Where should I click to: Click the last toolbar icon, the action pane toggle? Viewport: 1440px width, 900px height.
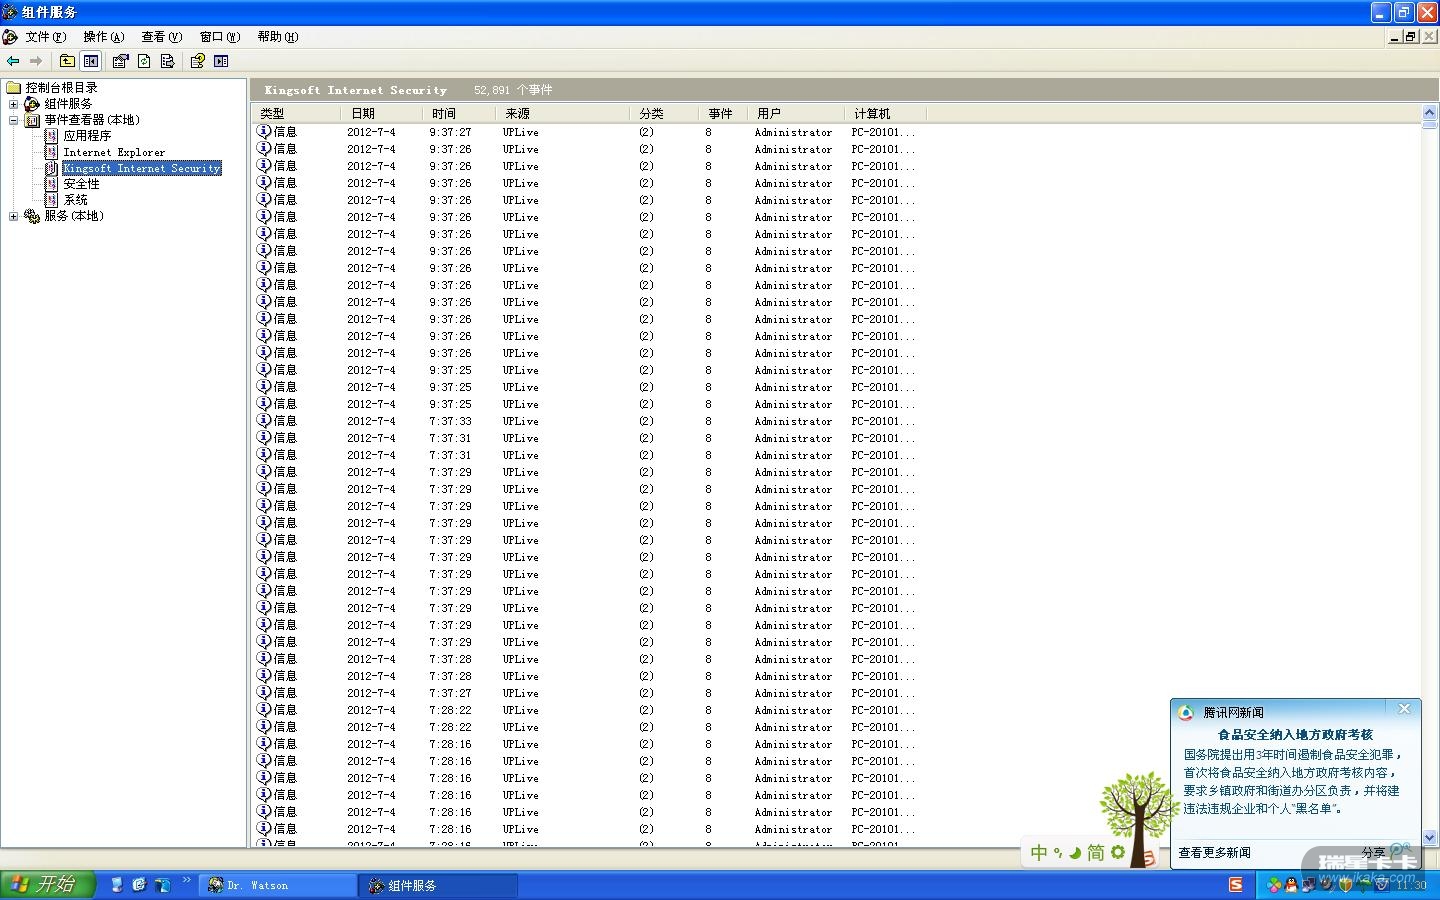pyautogui.click(x=221, y=61)
